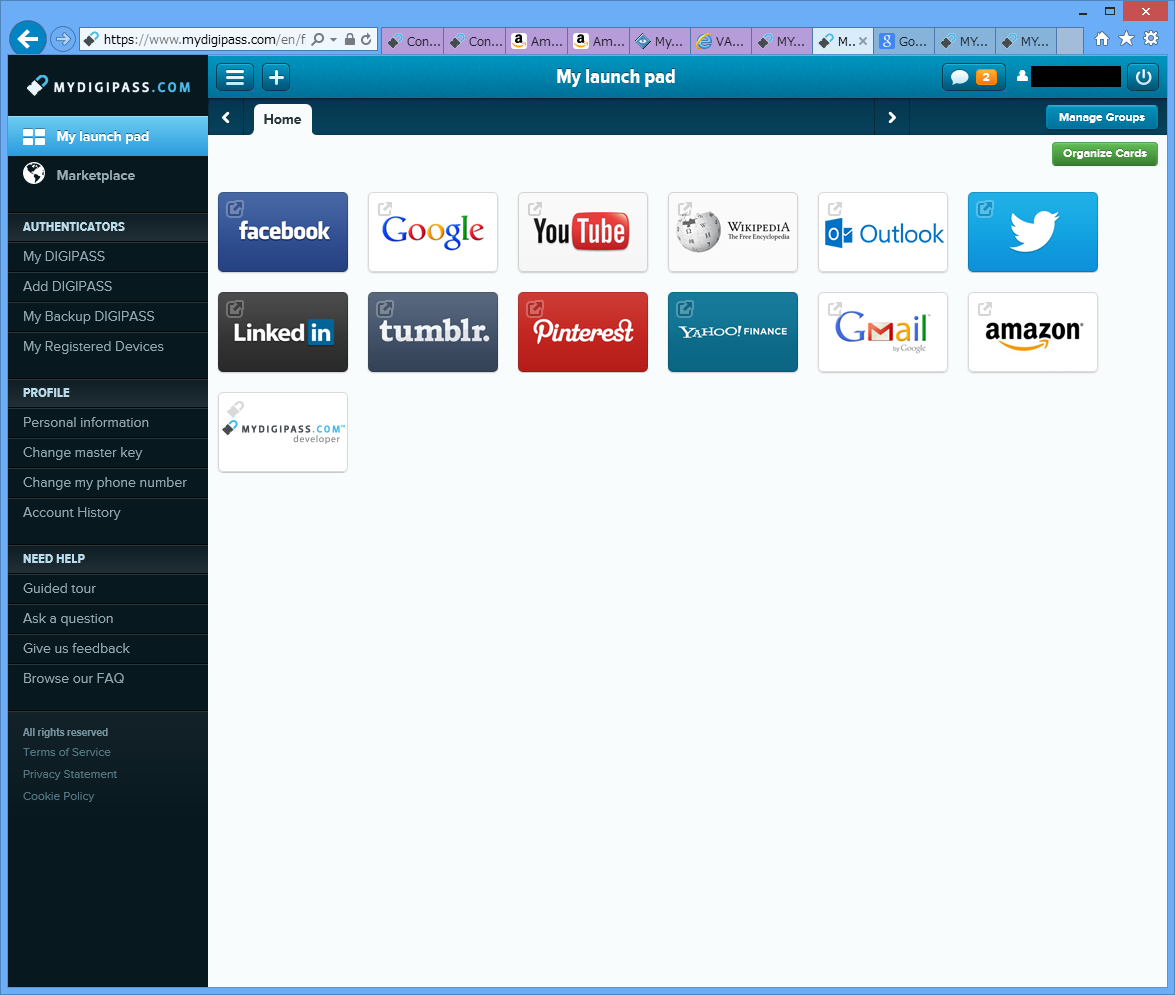View My Registered Devices
Image resolution: width=1175 pixels, height=995 pixels.
[108, 346]
